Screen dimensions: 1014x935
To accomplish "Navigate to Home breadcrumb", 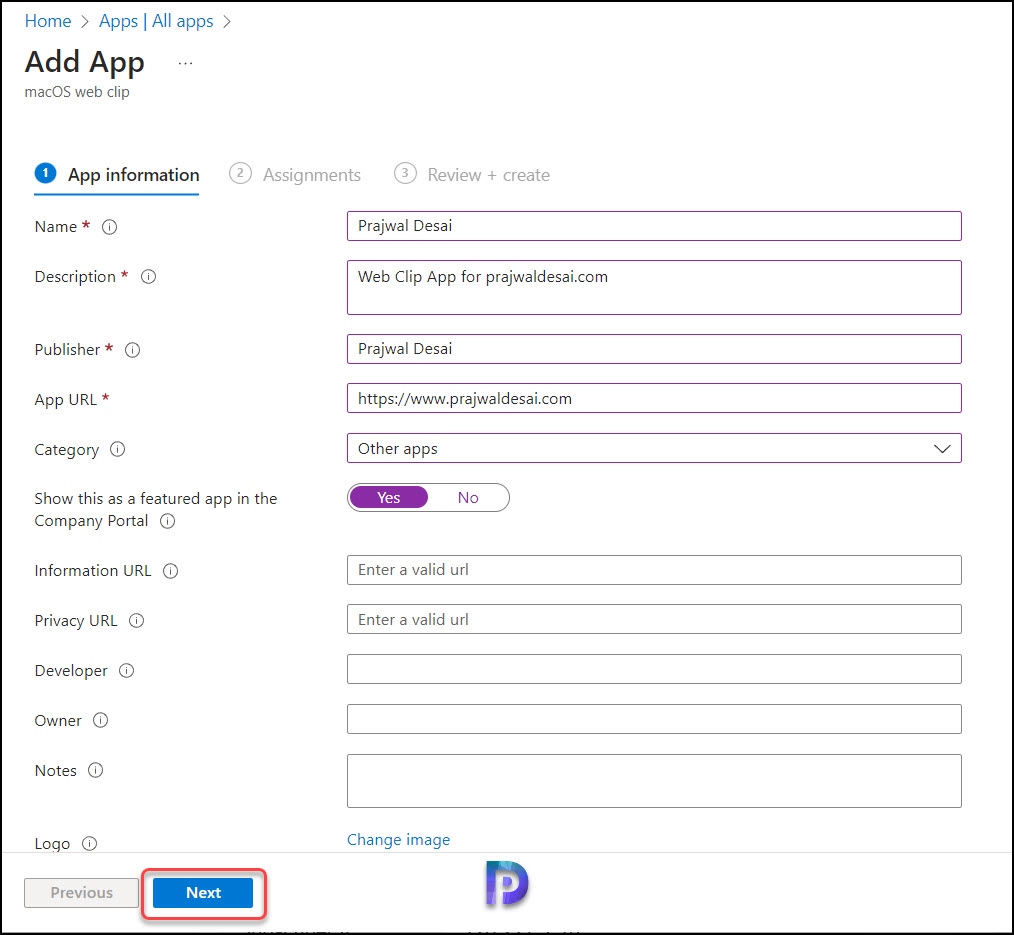I will [x=48, y=21].
